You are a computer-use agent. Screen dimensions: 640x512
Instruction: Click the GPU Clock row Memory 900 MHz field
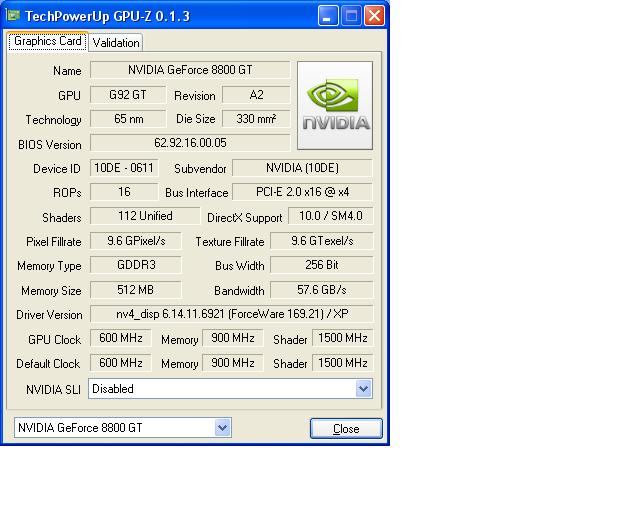coord(233,338)
